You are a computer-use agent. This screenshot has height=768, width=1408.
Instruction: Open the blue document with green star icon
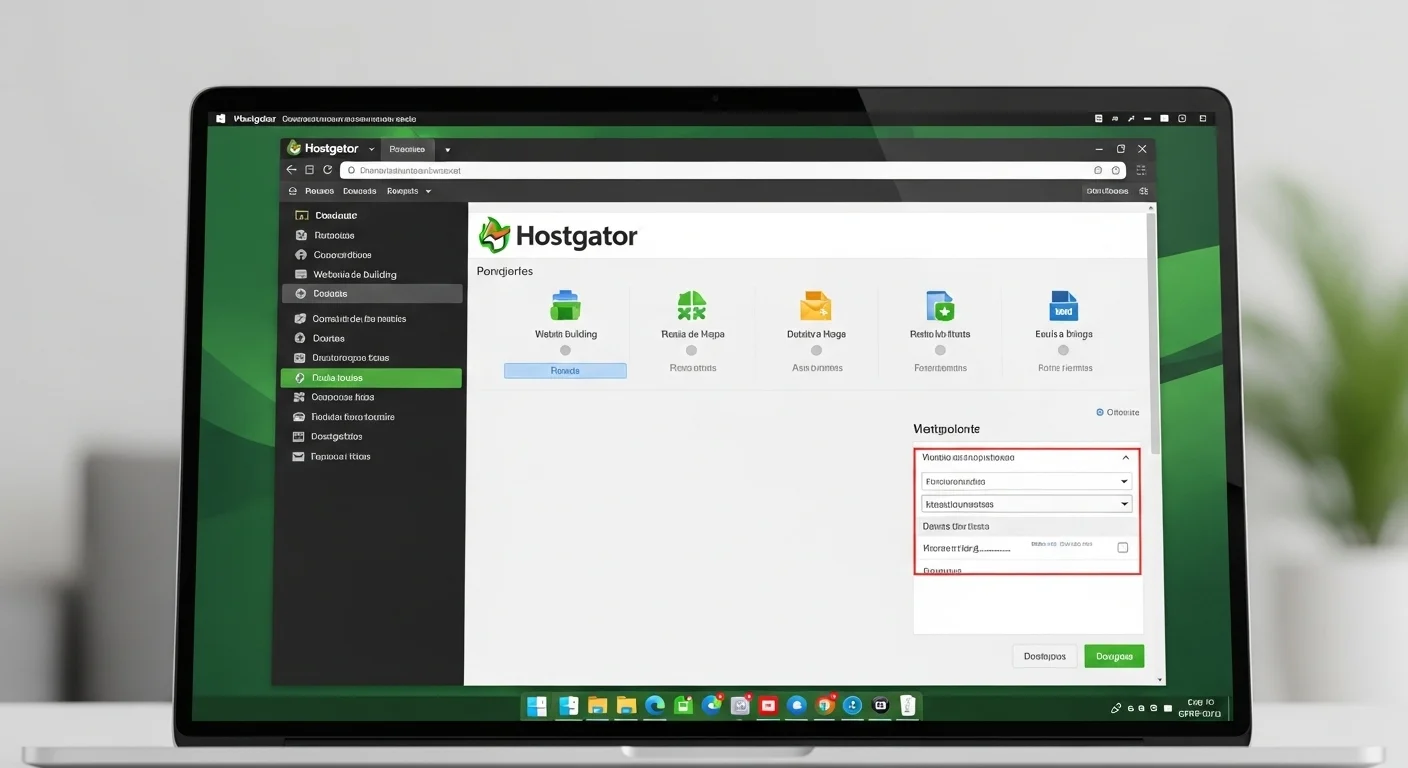coord(940,305)
